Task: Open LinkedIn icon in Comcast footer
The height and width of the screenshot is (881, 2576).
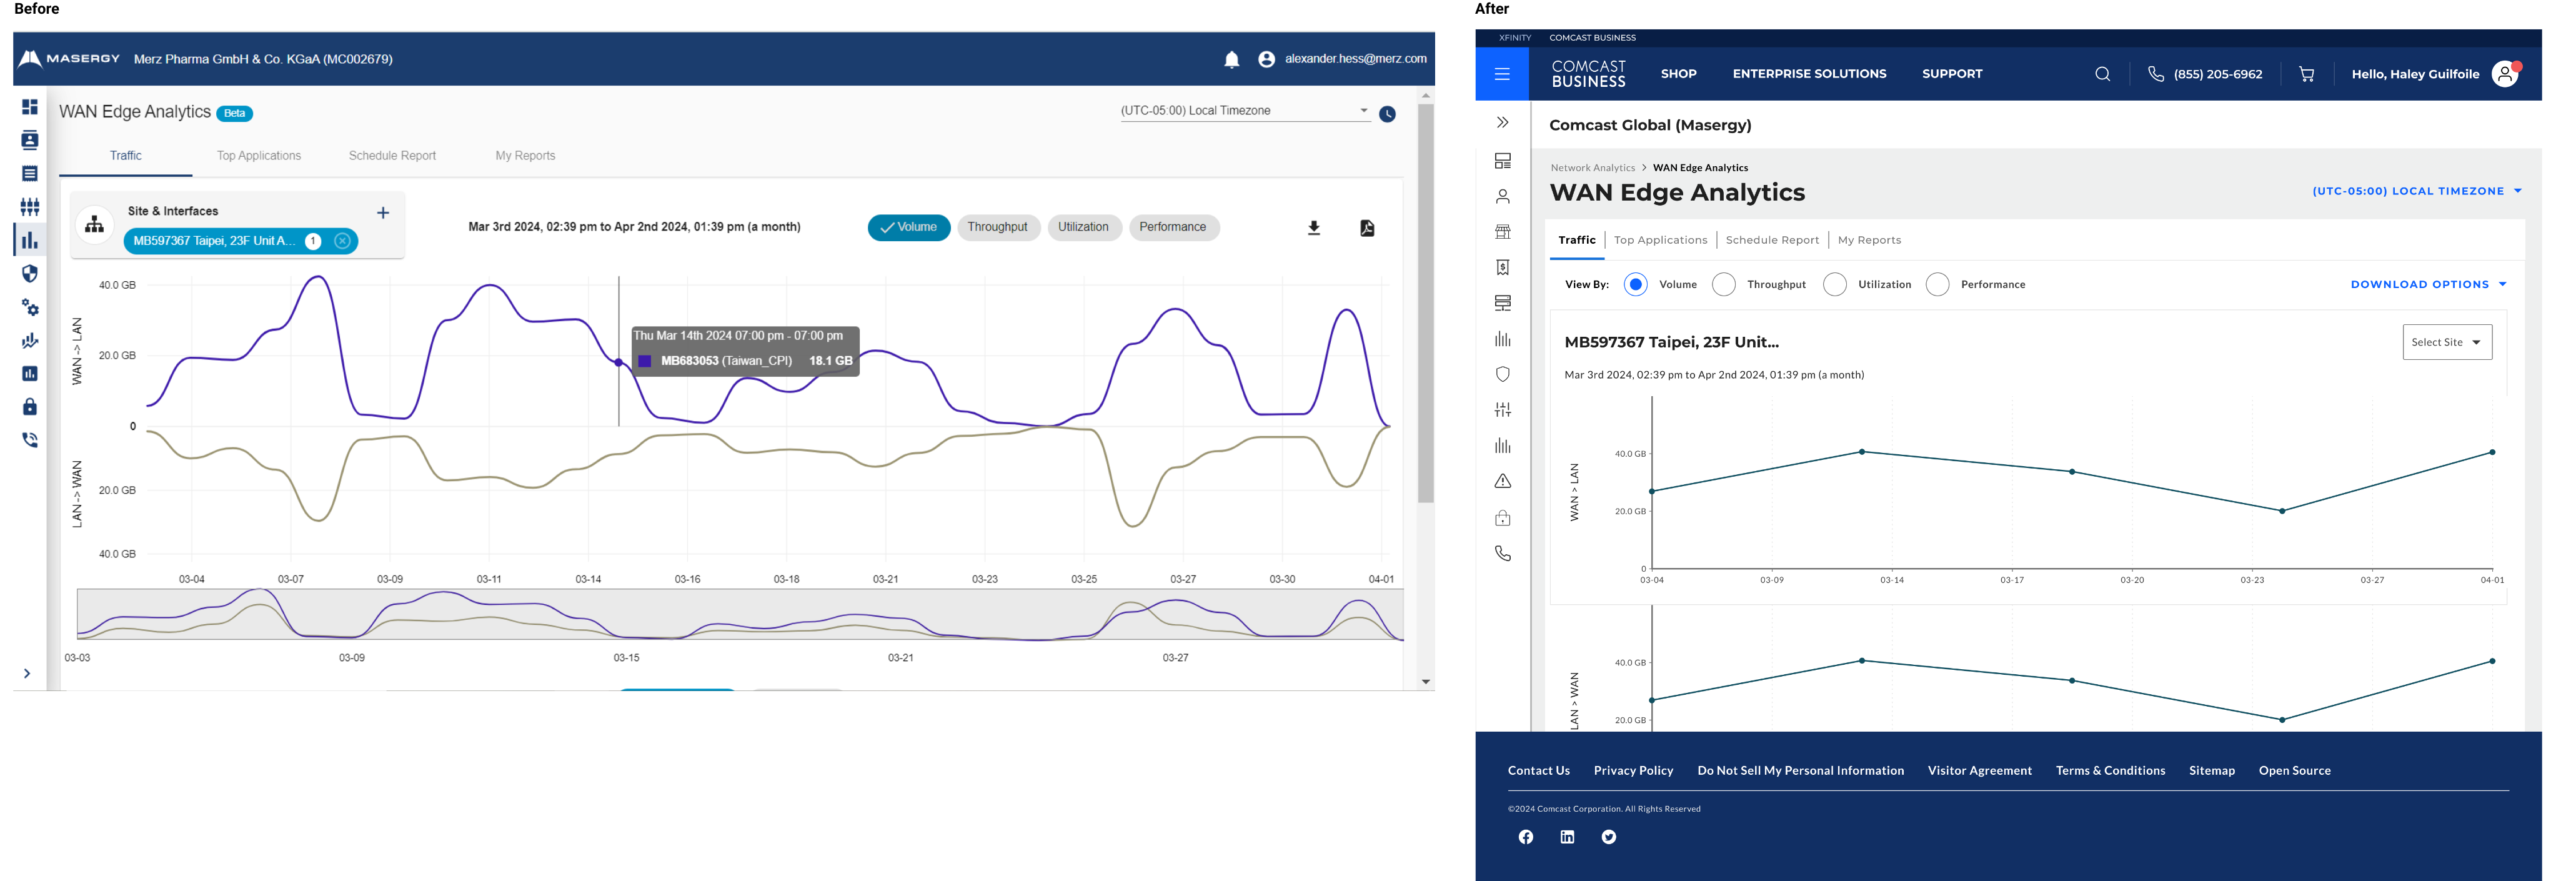Action: (1567, 838)
